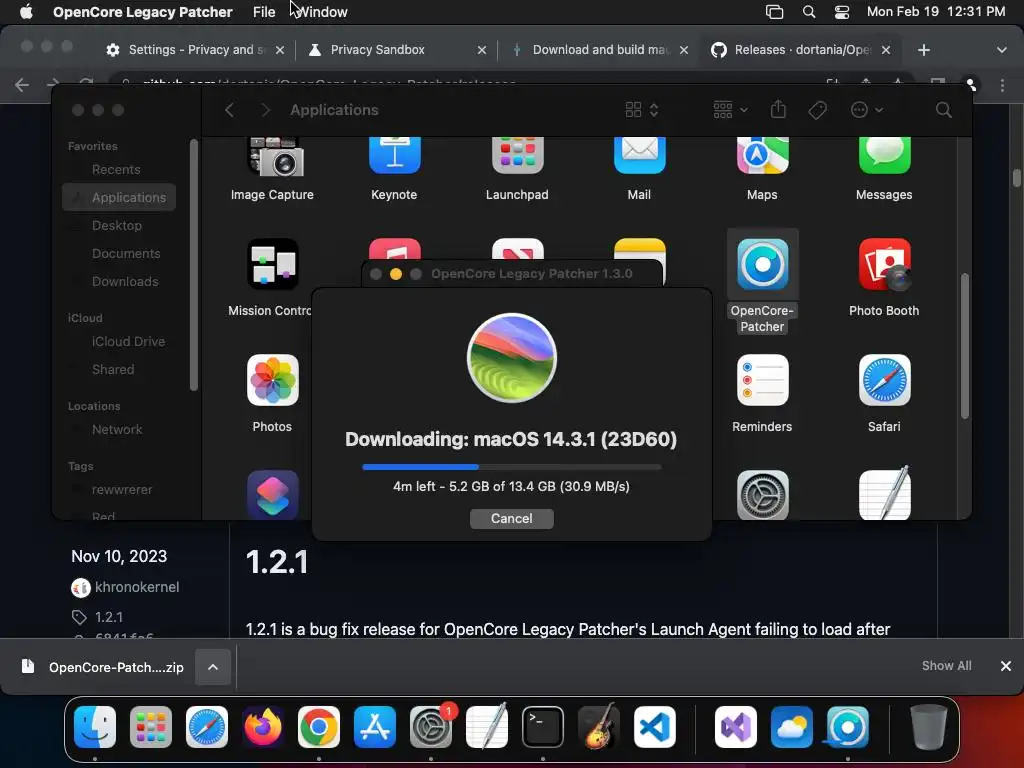Switch to Settings - Privacy Chrome tab
The image size is (1024, 768).
(x=195, y=50)
